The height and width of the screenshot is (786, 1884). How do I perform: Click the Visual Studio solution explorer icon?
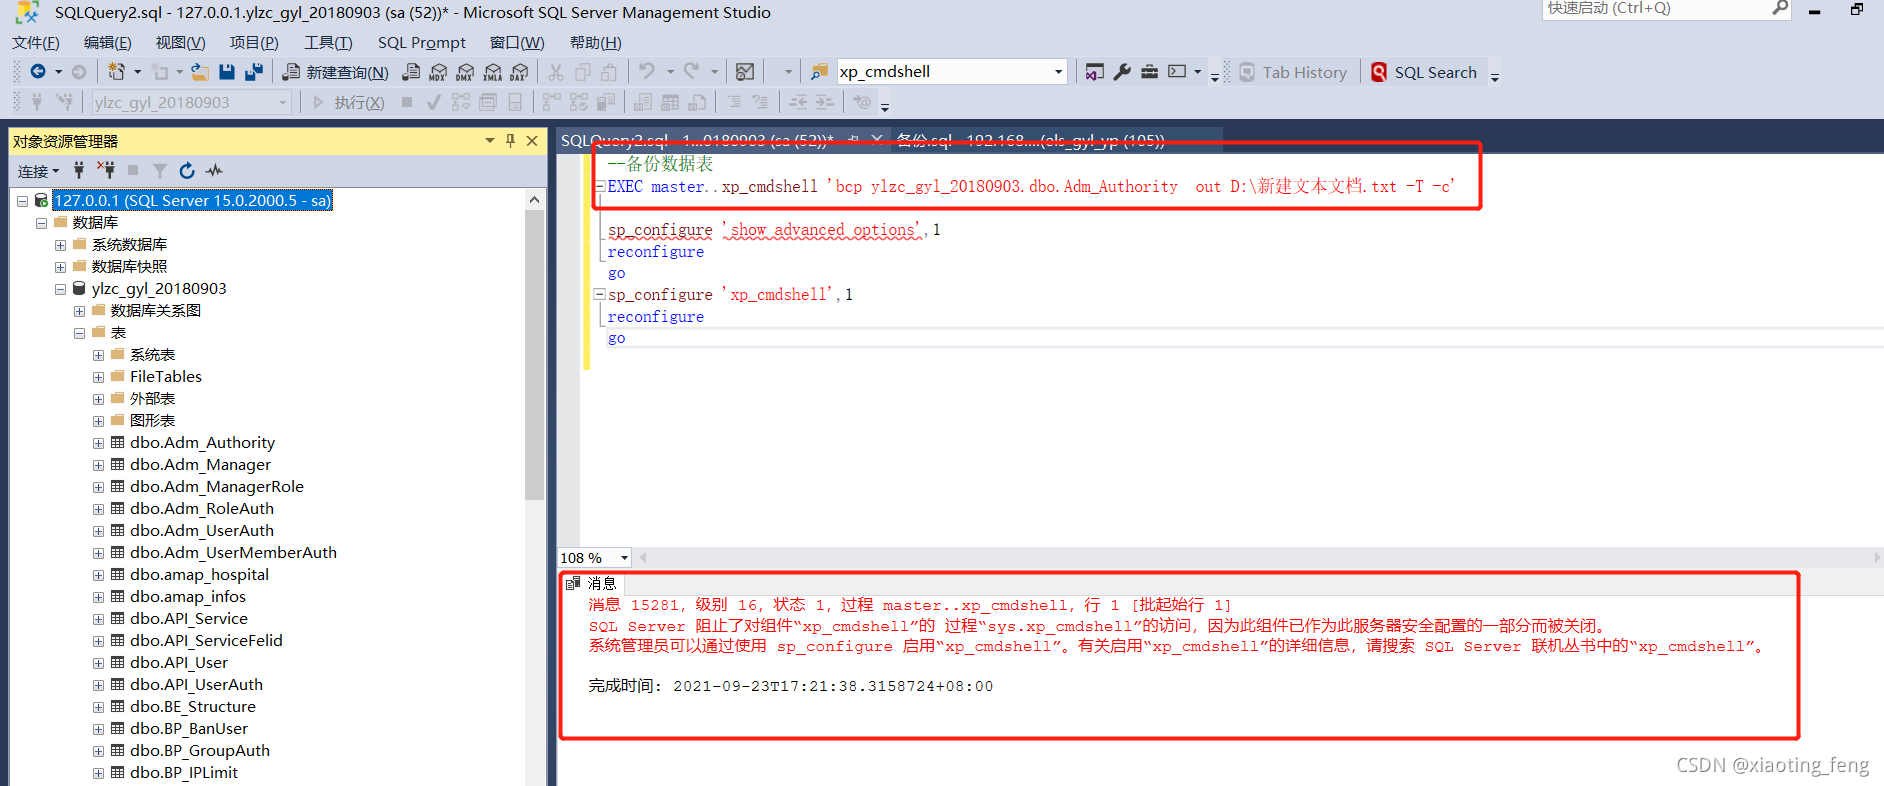pos(1095,71)
